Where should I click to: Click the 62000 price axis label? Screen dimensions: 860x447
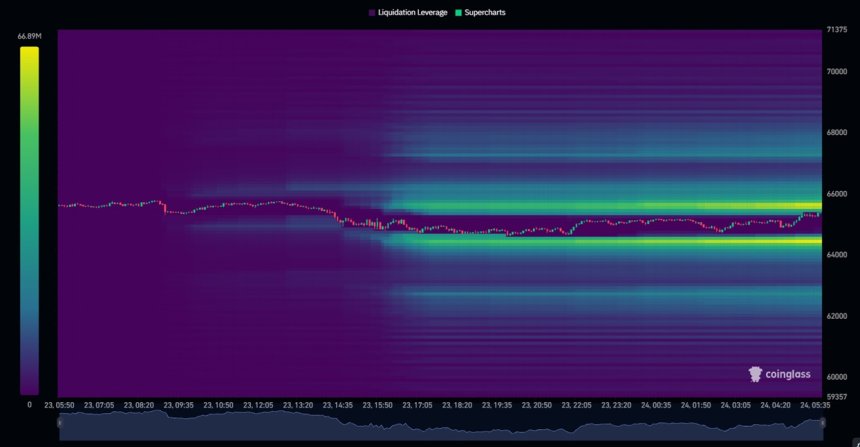tap(836, 316)
